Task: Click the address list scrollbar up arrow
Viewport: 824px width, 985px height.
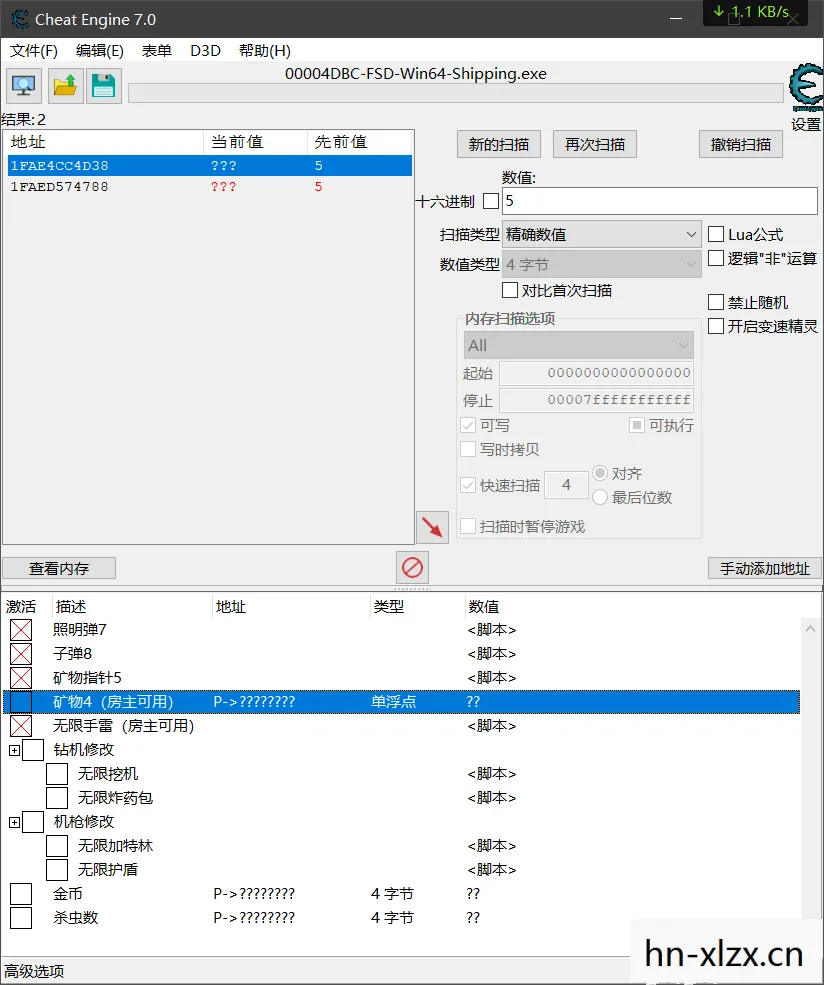Action: pyautogui.click(x=810, y=628)
